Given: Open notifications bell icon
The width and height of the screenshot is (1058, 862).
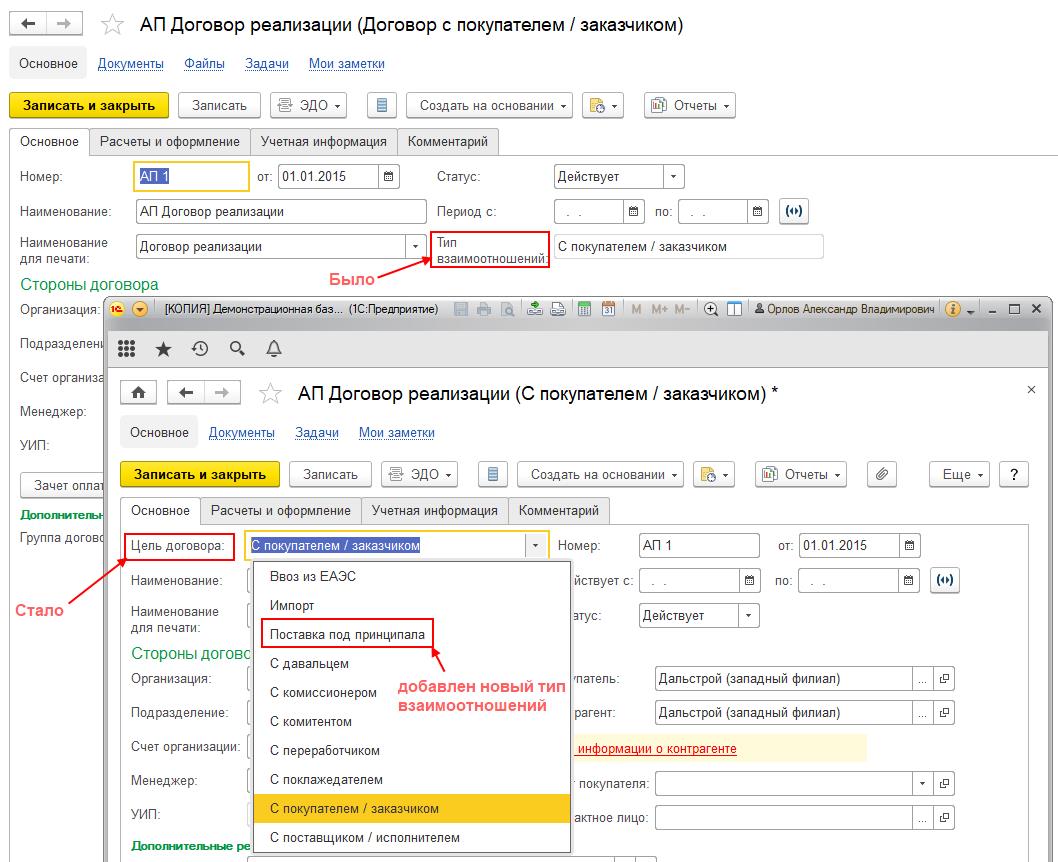Looking at the screenshot, I should pyautogui.click(x=273, y=349).
